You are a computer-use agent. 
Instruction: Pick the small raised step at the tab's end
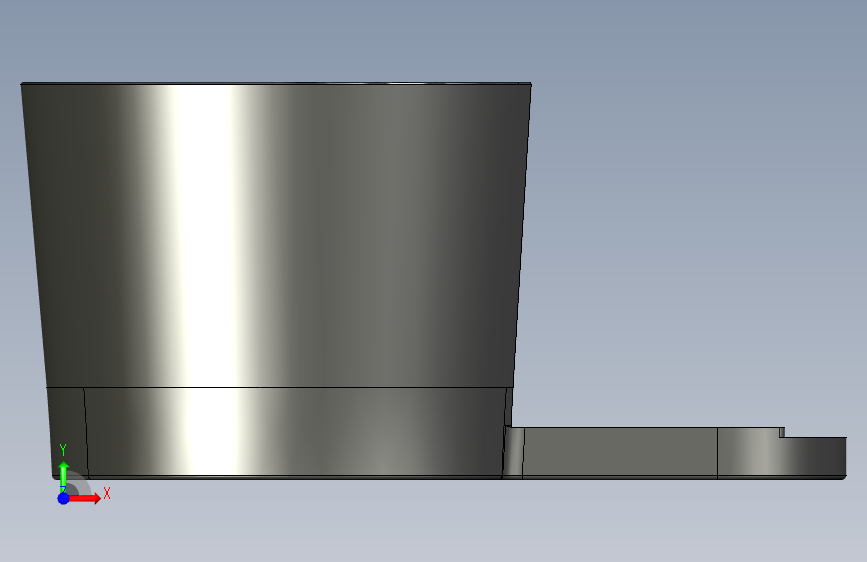pos(782,432)
